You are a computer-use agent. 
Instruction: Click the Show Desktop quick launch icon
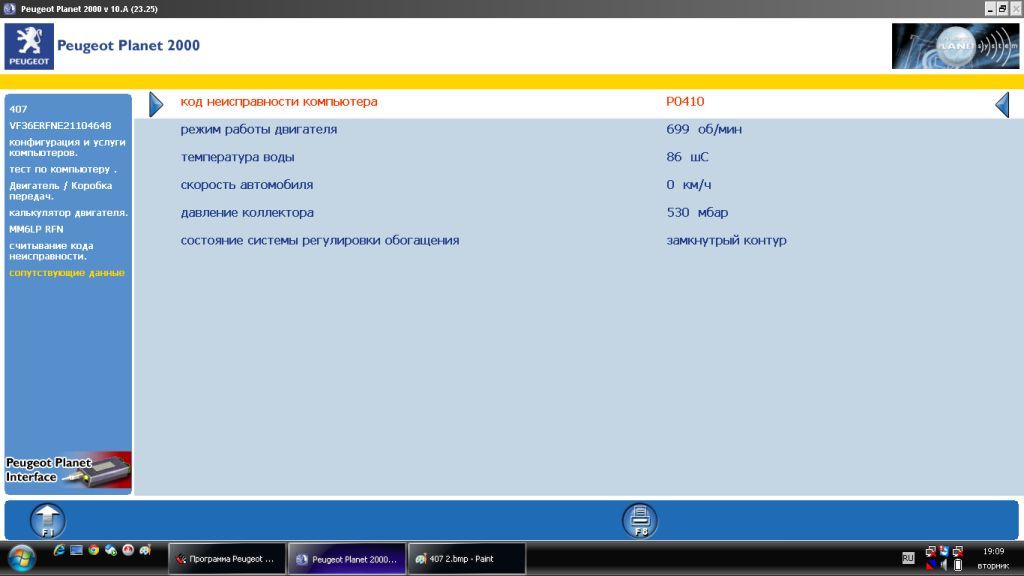[76, 550]
